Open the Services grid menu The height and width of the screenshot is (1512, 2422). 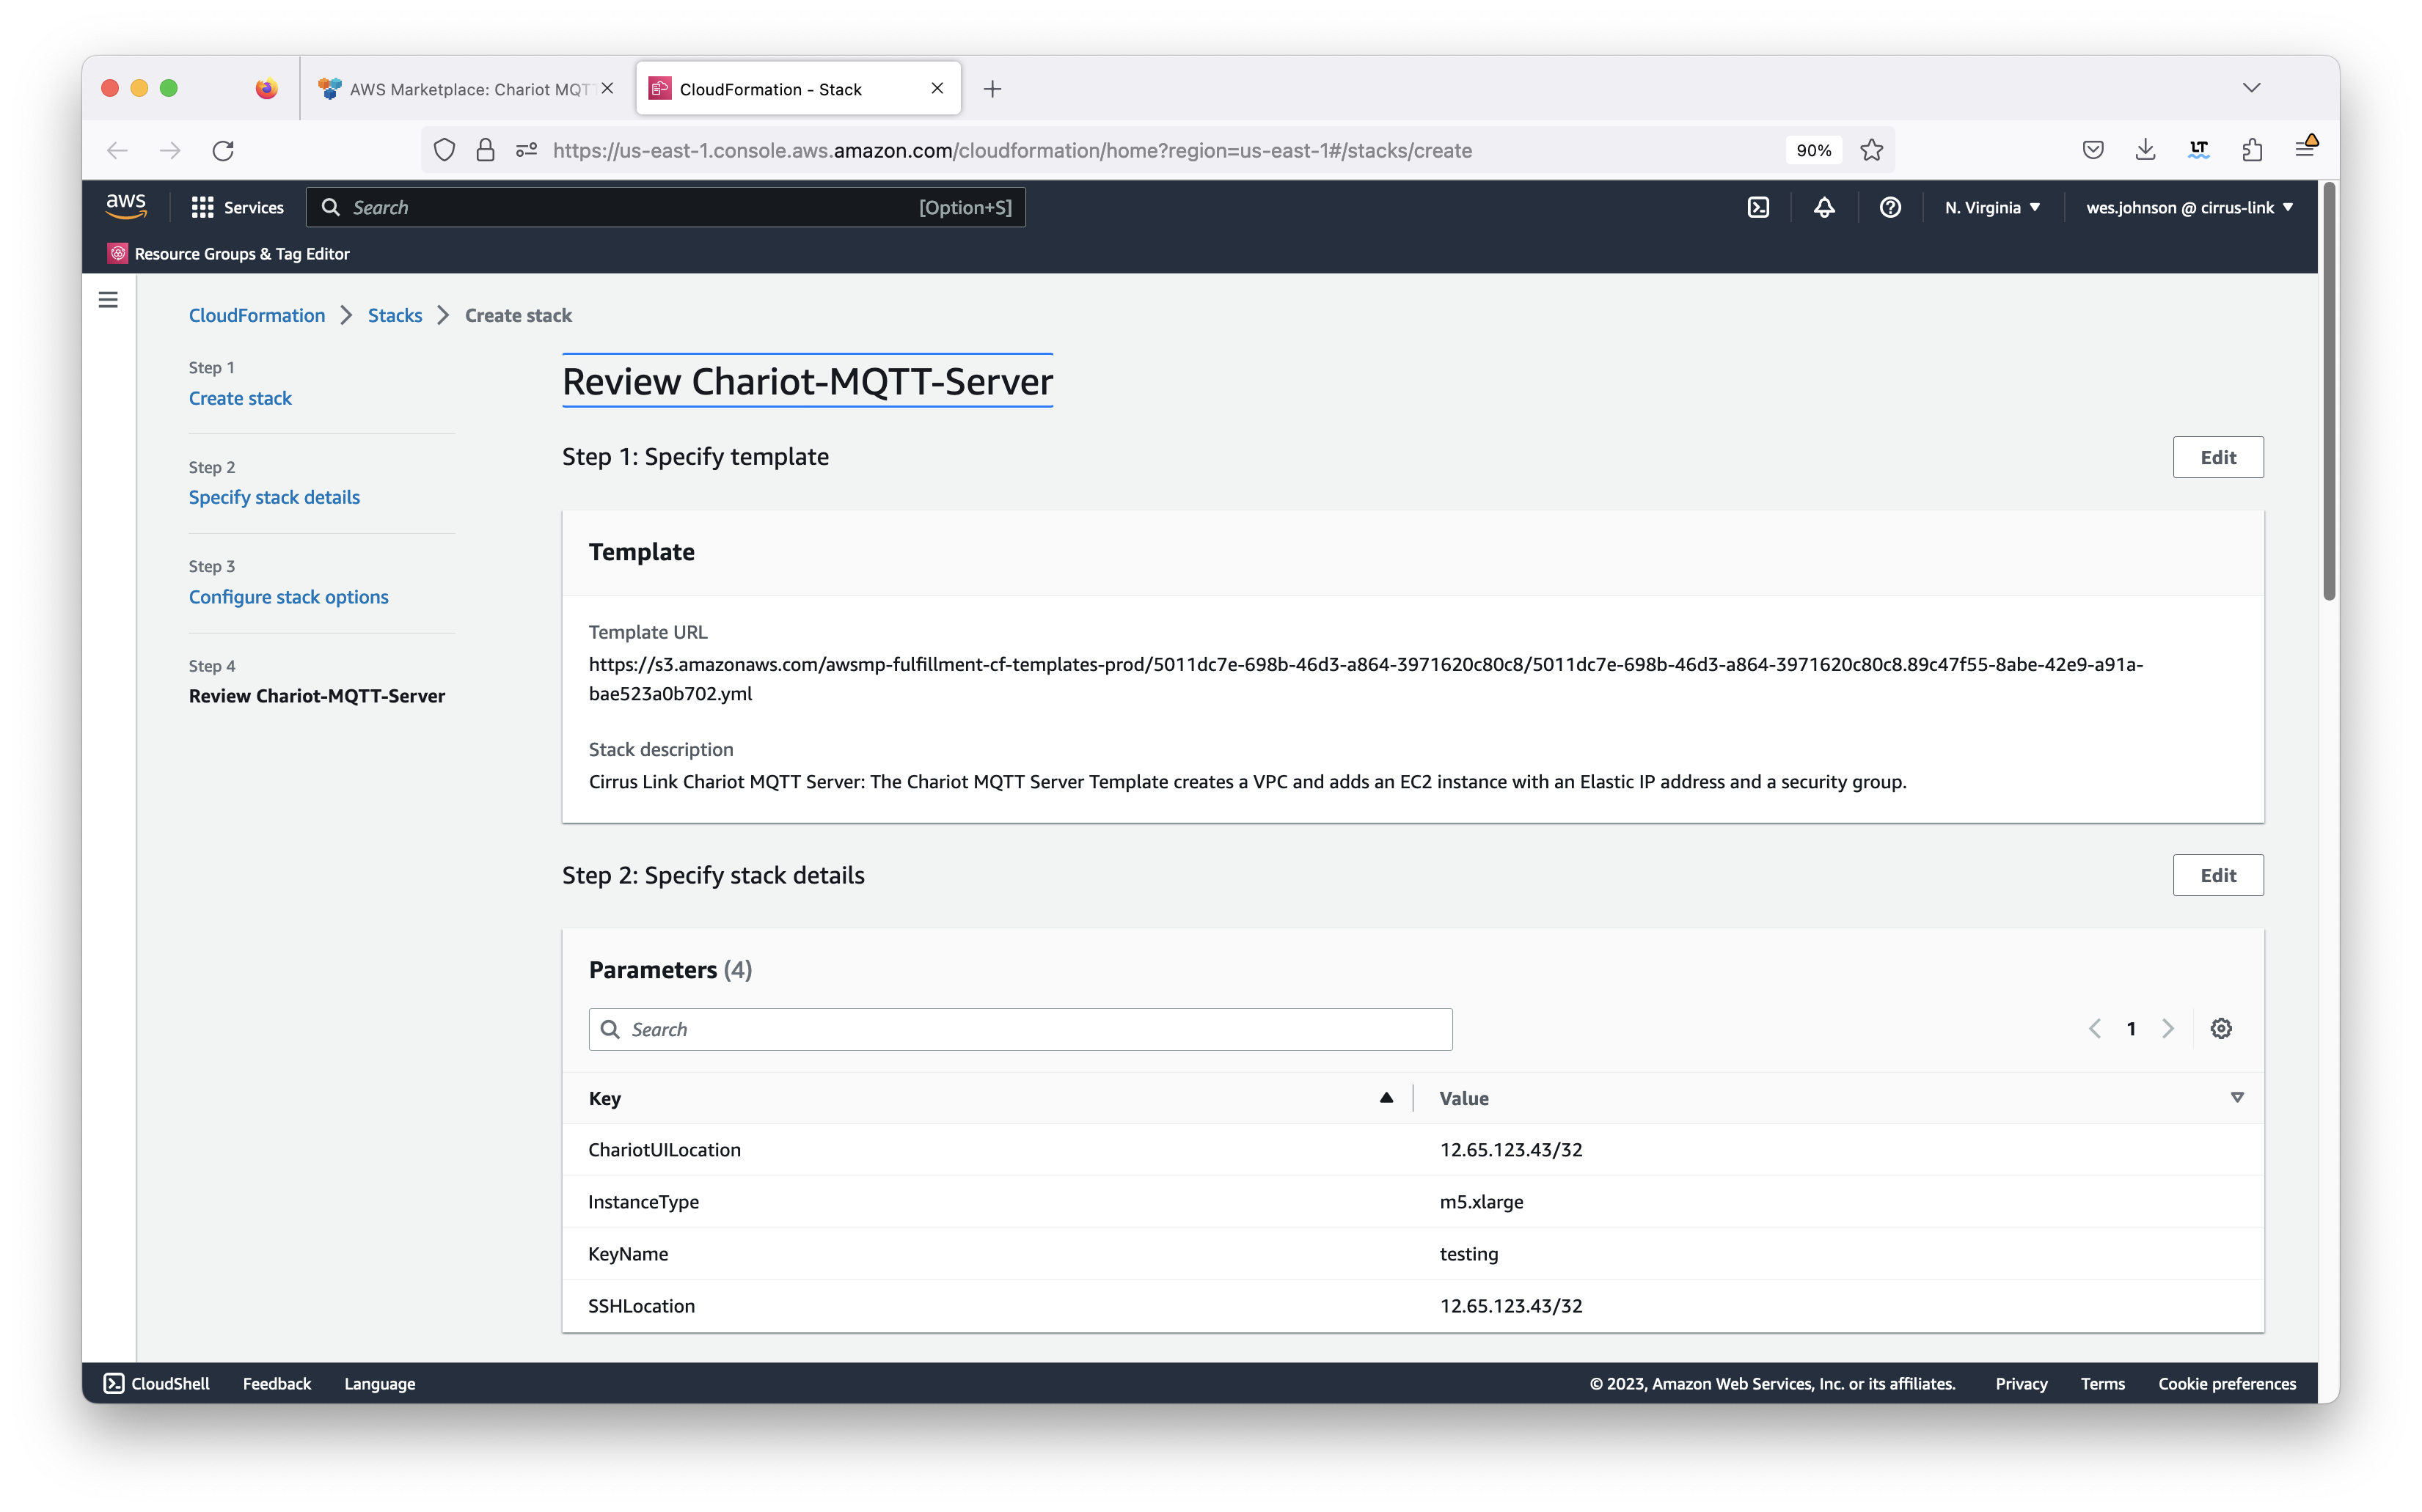coord(237,207)
